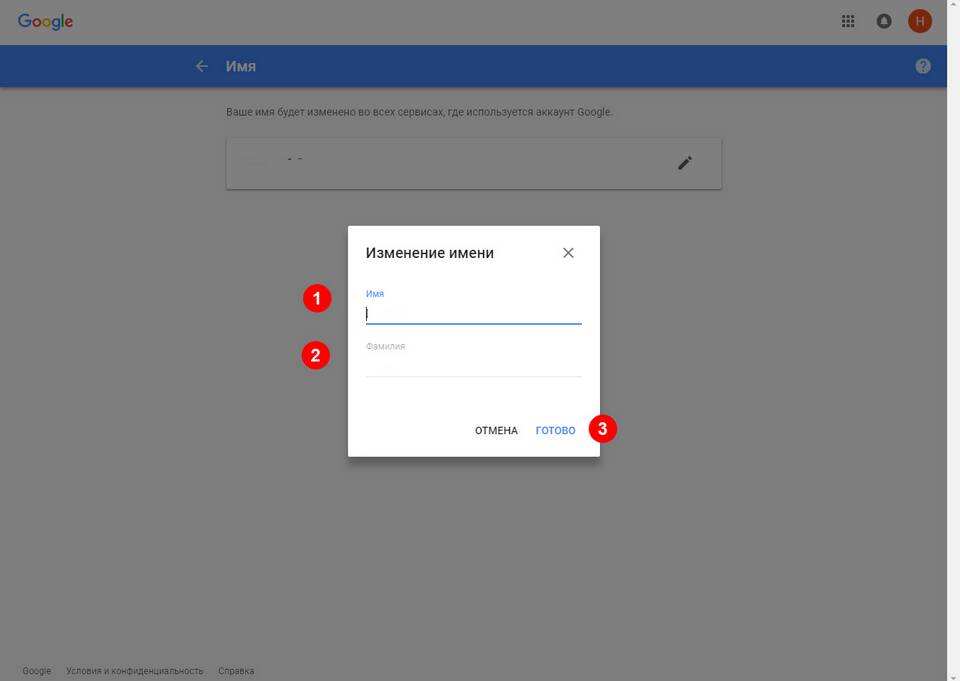This screenshot has height=681, width=960.
Task: Focus the Имя first name field
Action: tap(473, 314)
